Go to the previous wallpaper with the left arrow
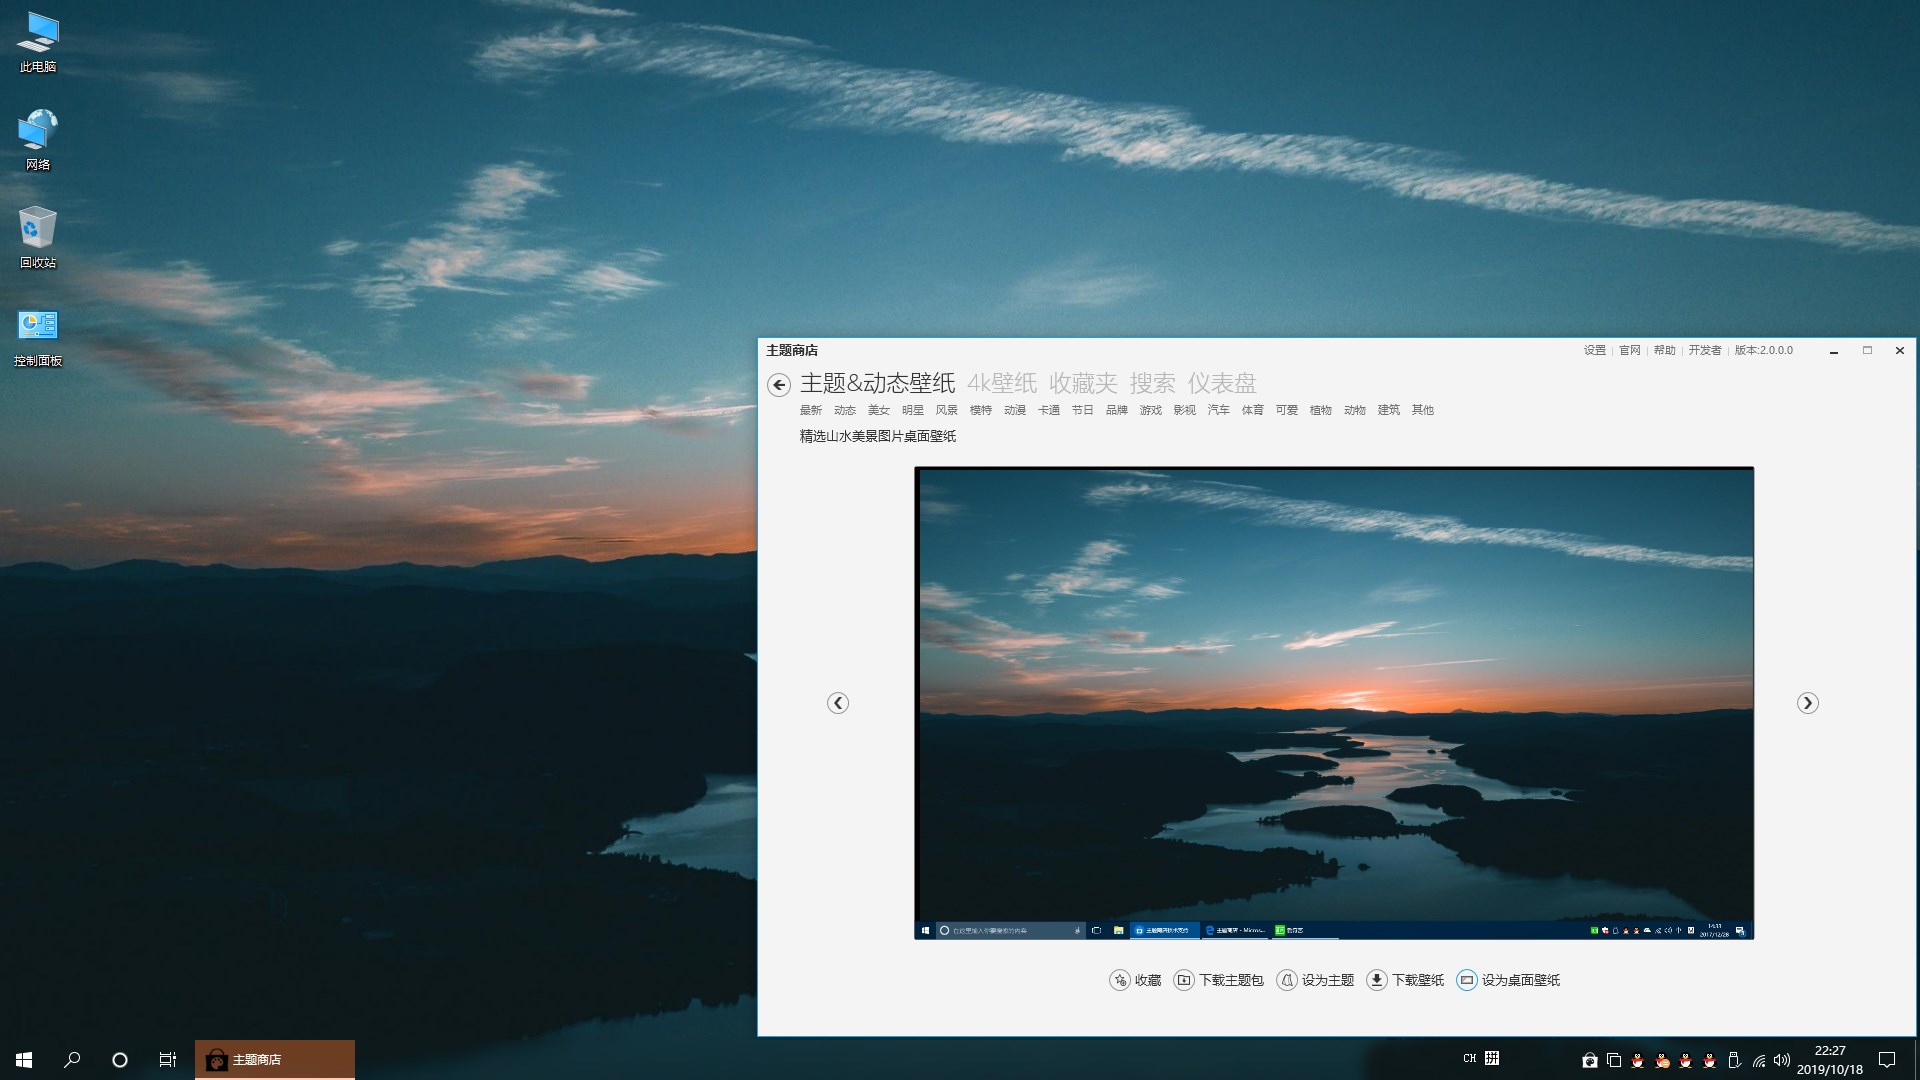Screen dimensions: 1920x1080 [x=838, y=703]
